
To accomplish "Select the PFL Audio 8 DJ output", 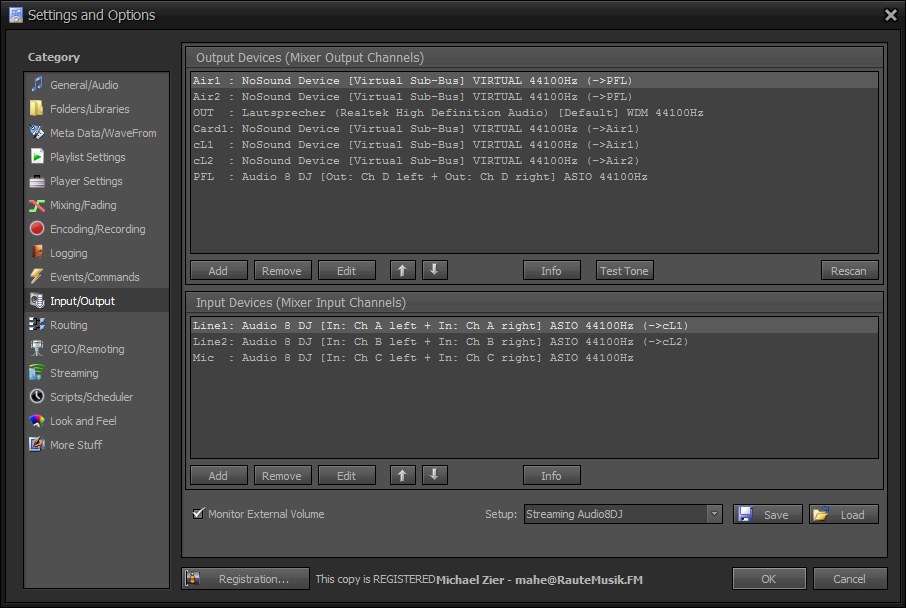I will [420, 177].
